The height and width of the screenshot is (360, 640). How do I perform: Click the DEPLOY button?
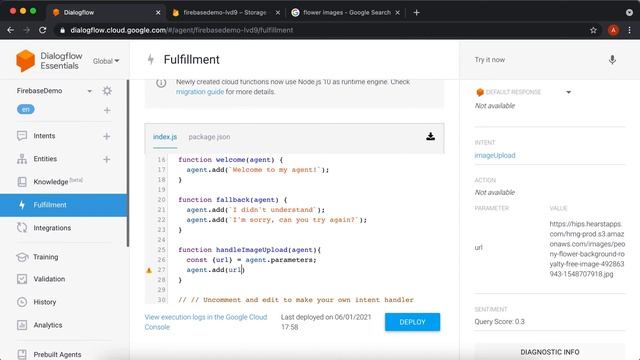412,322
